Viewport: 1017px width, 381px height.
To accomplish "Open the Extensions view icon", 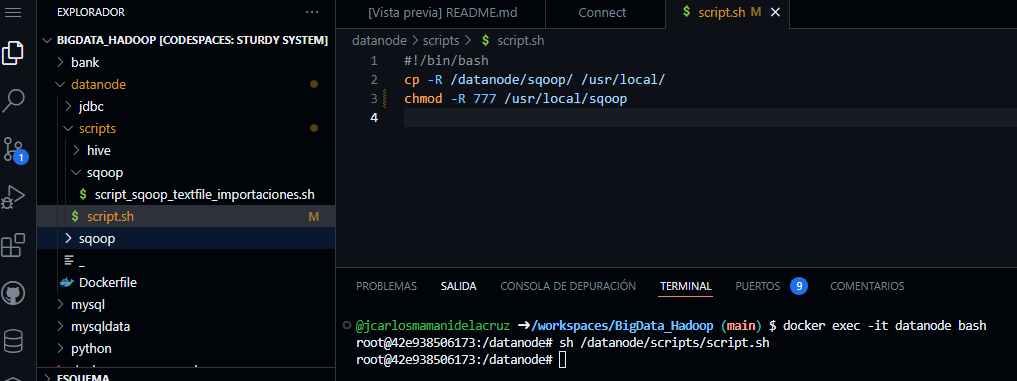I will (x=13, y=245).
